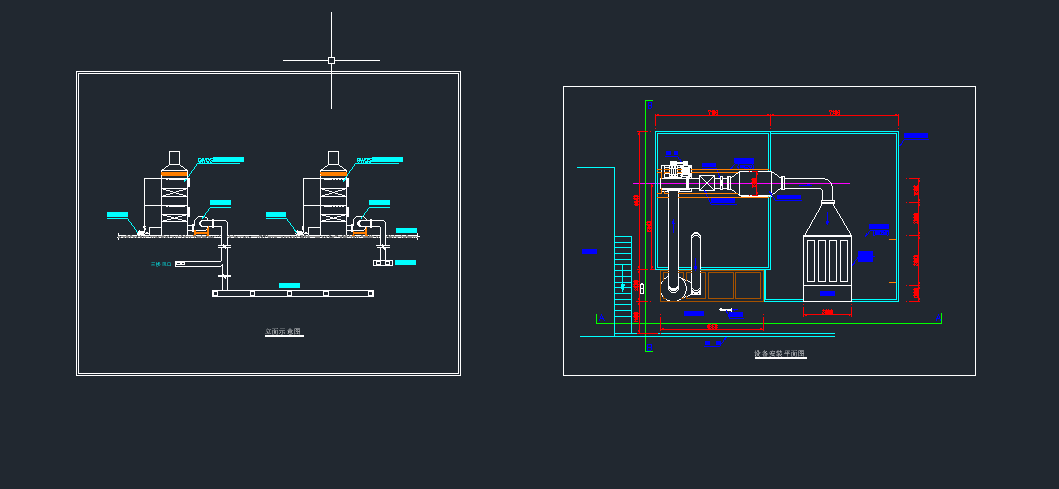This screenshot has width=1059, height=489.
Task: Select the right scrubber tower body
Action: pos(334,193)
